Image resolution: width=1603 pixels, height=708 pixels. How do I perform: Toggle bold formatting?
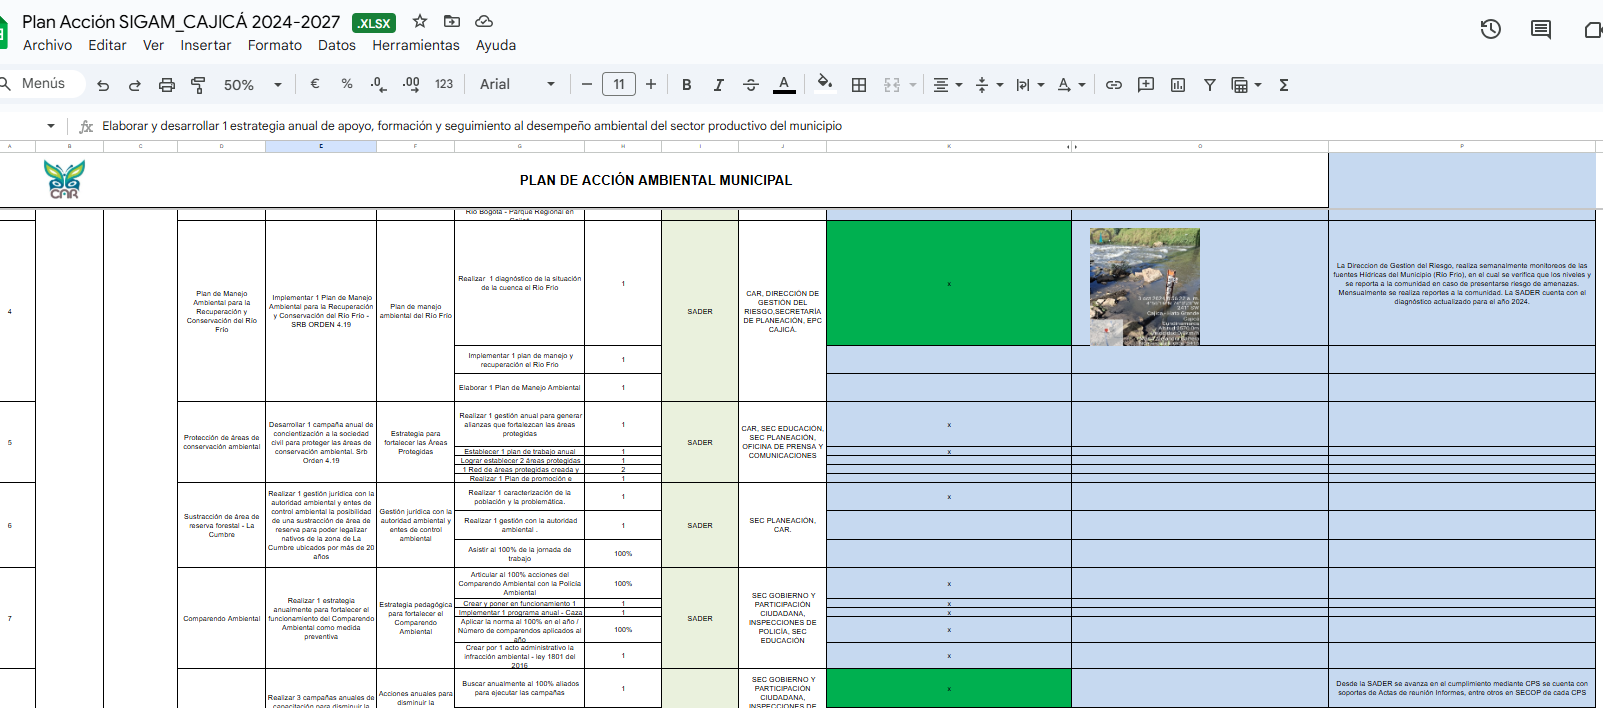pos(686,85)
